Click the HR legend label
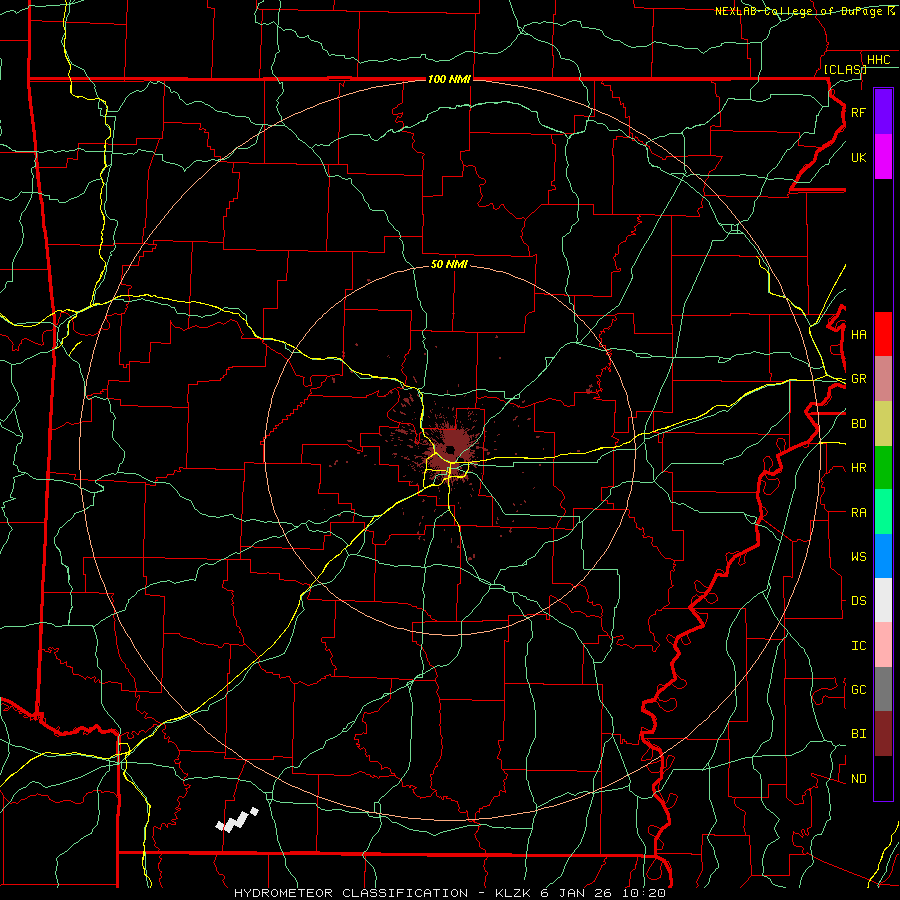This screenshot has height=900, width=900. (858, 468)
